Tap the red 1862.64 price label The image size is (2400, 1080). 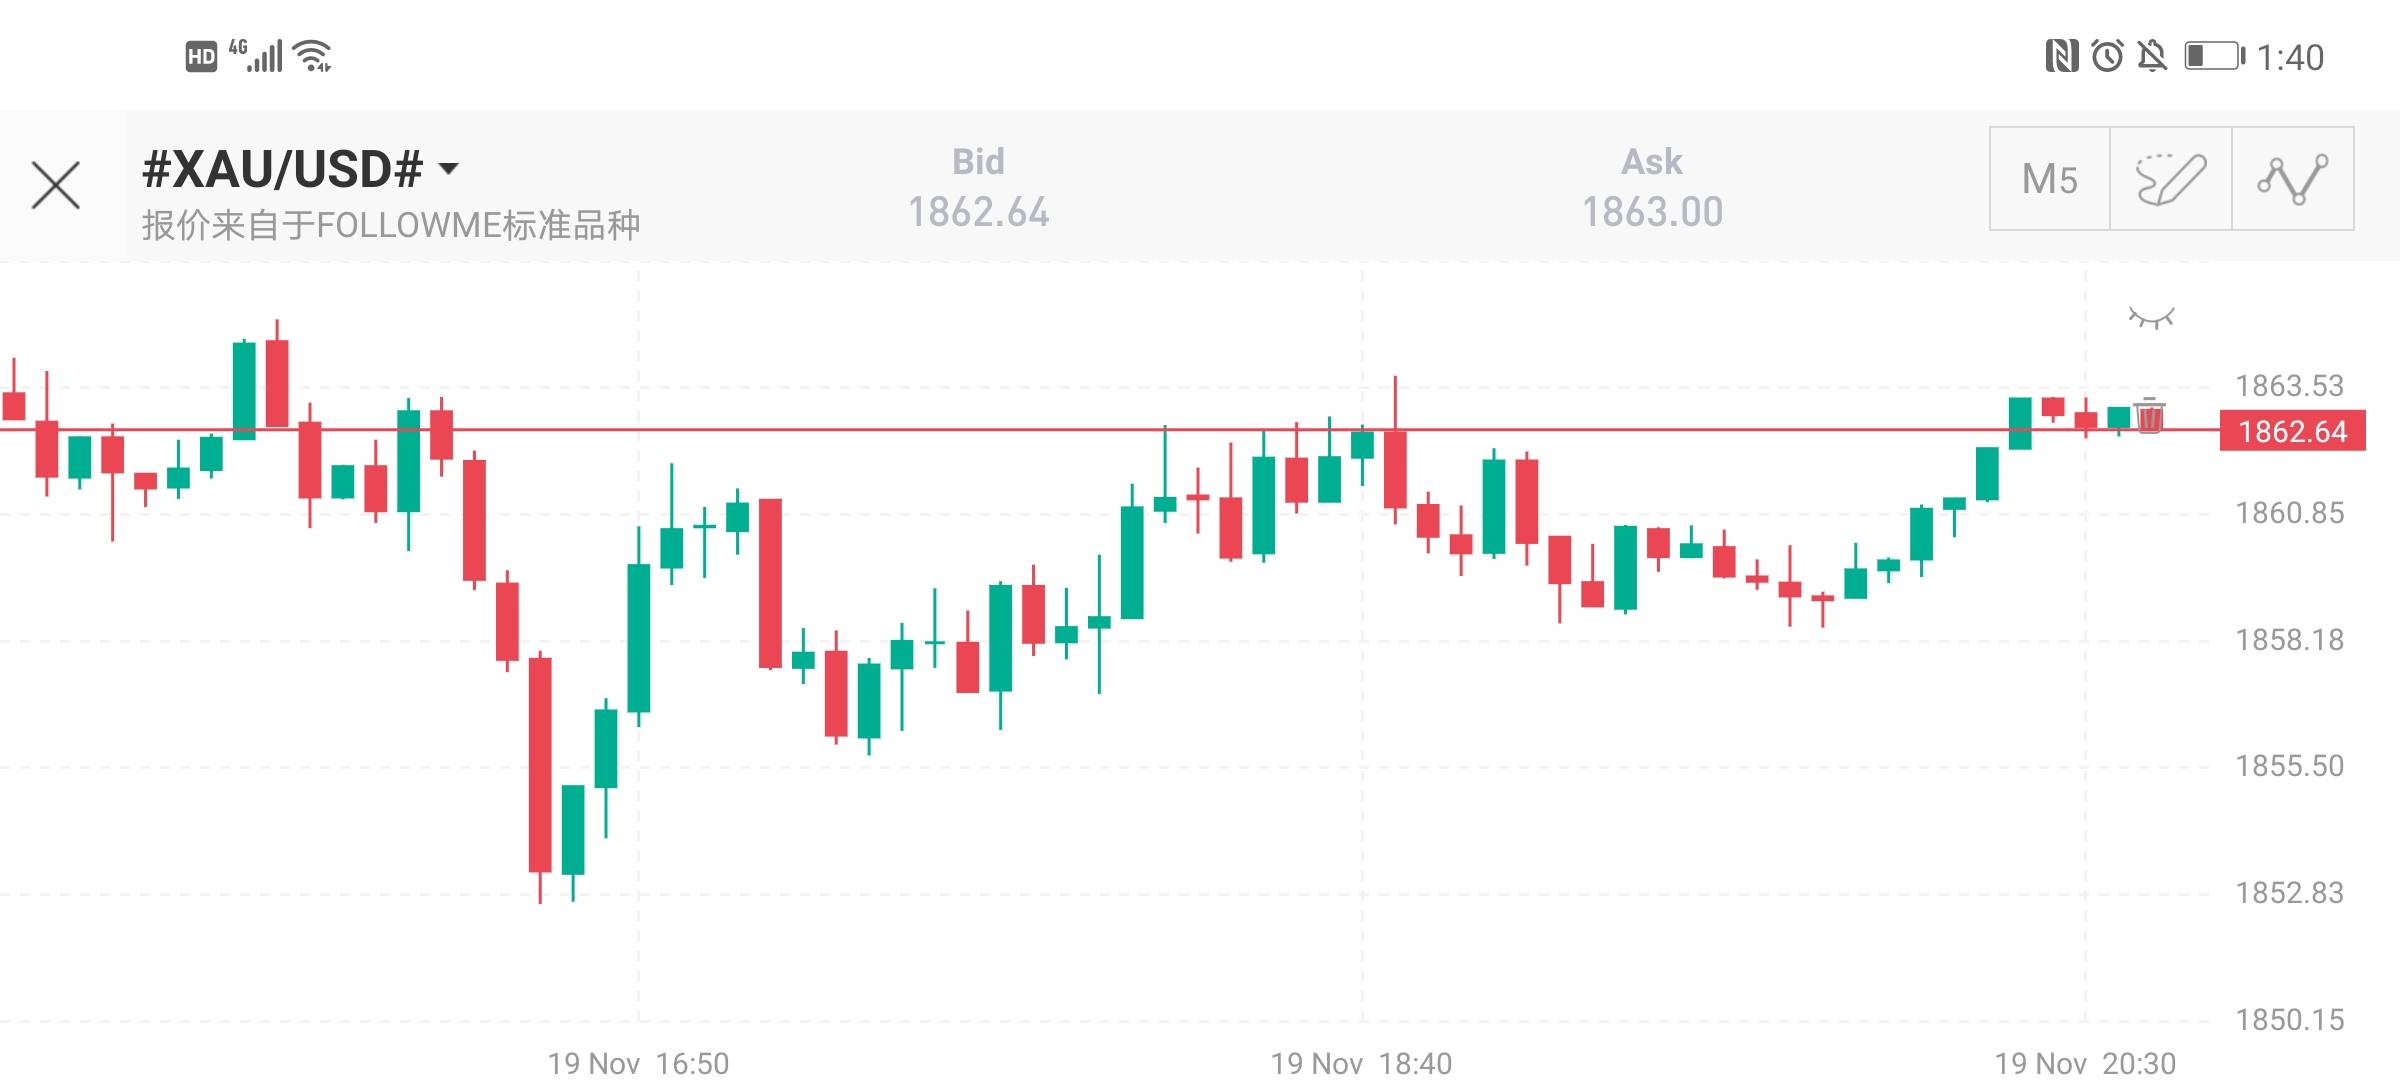coord(2292,431)
